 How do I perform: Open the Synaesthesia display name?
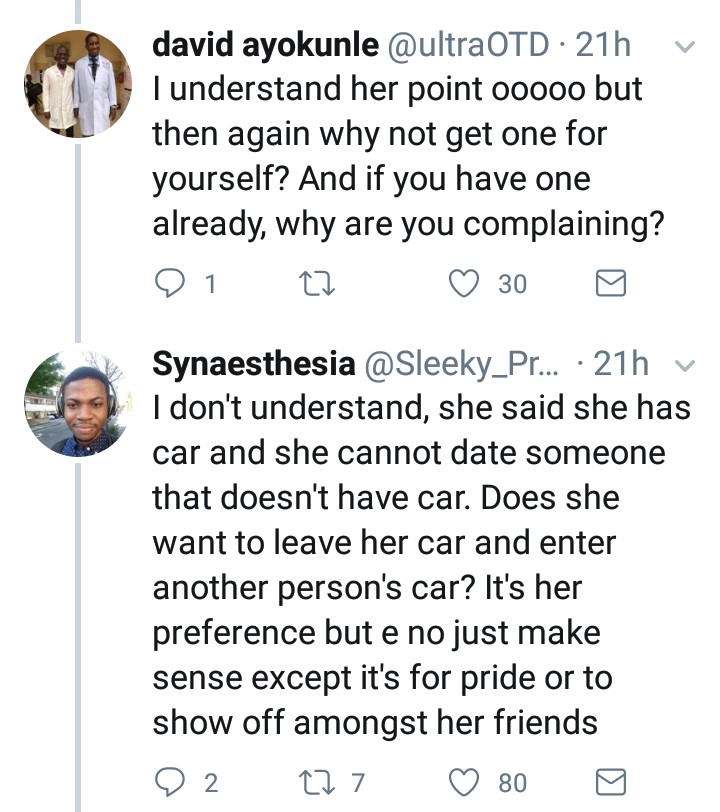(x=253, y=365)
